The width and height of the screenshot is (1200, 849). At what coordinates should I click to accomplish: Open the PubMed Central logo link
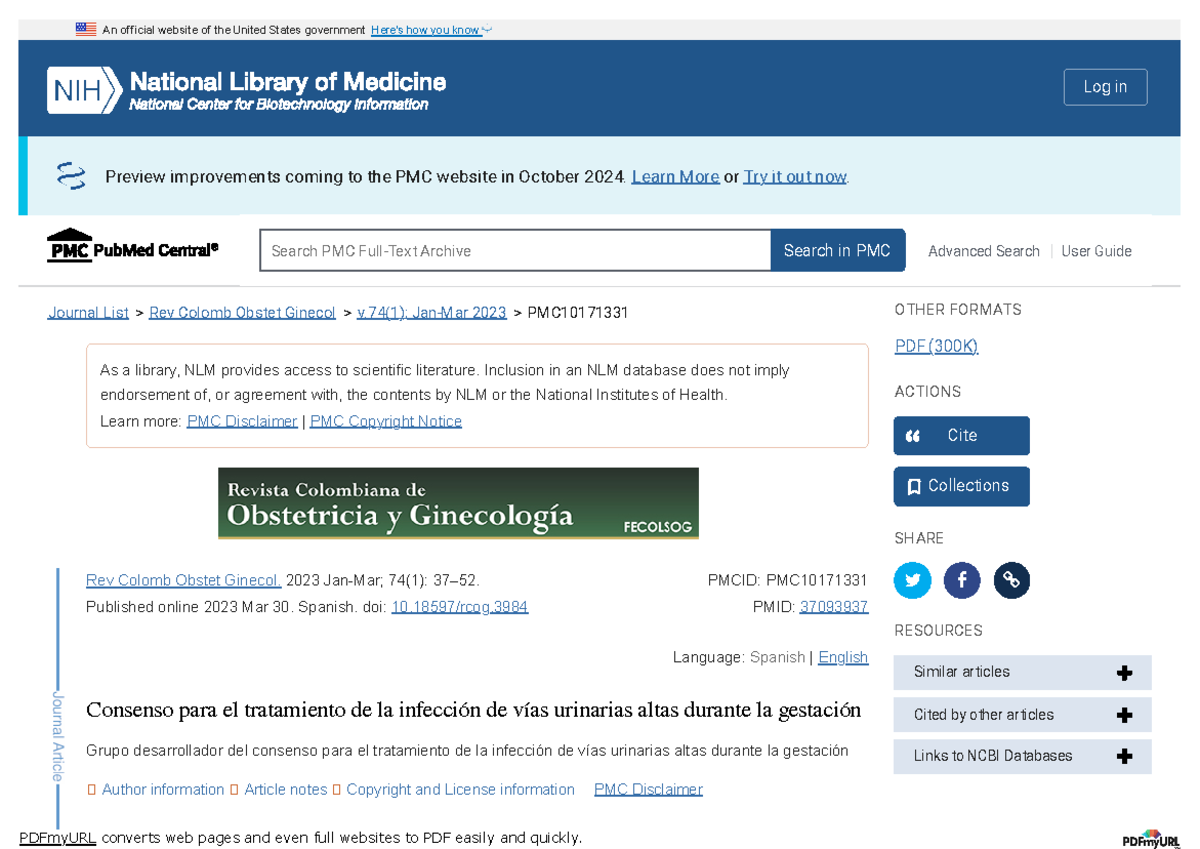(x=132, y=247)
